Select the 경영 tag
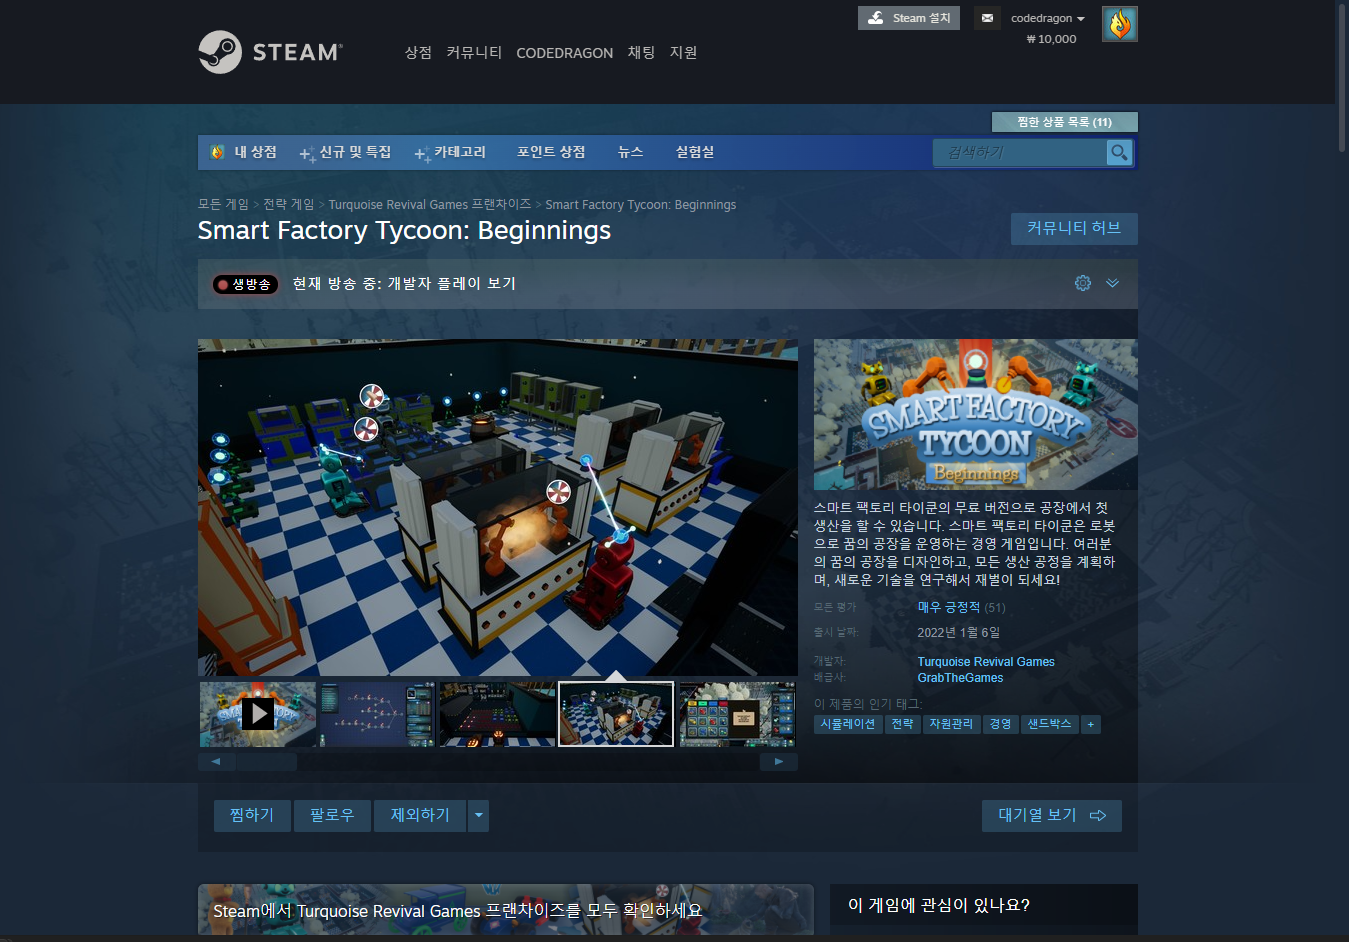Viewport: 1349px width, 942px height. pyautogui.click(x=1000, y=724)
